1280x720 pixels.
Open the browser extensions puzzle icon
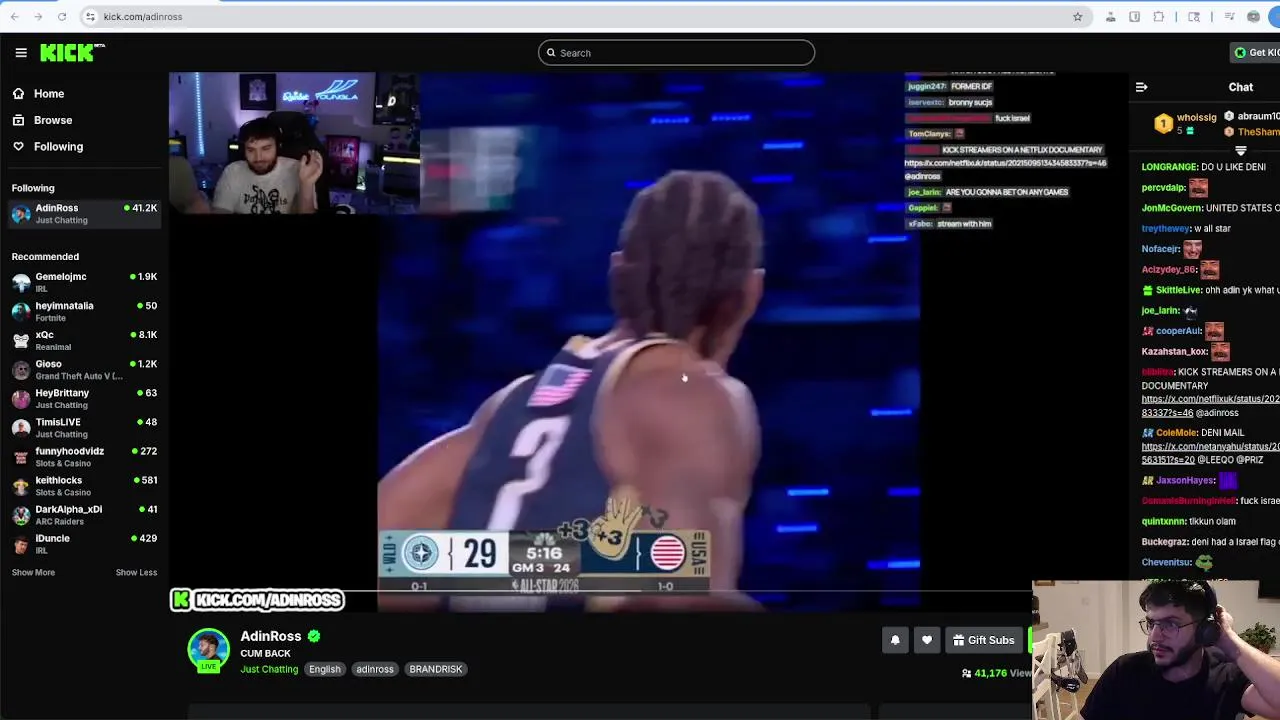pyautogui.click(x=1159, y=17)
